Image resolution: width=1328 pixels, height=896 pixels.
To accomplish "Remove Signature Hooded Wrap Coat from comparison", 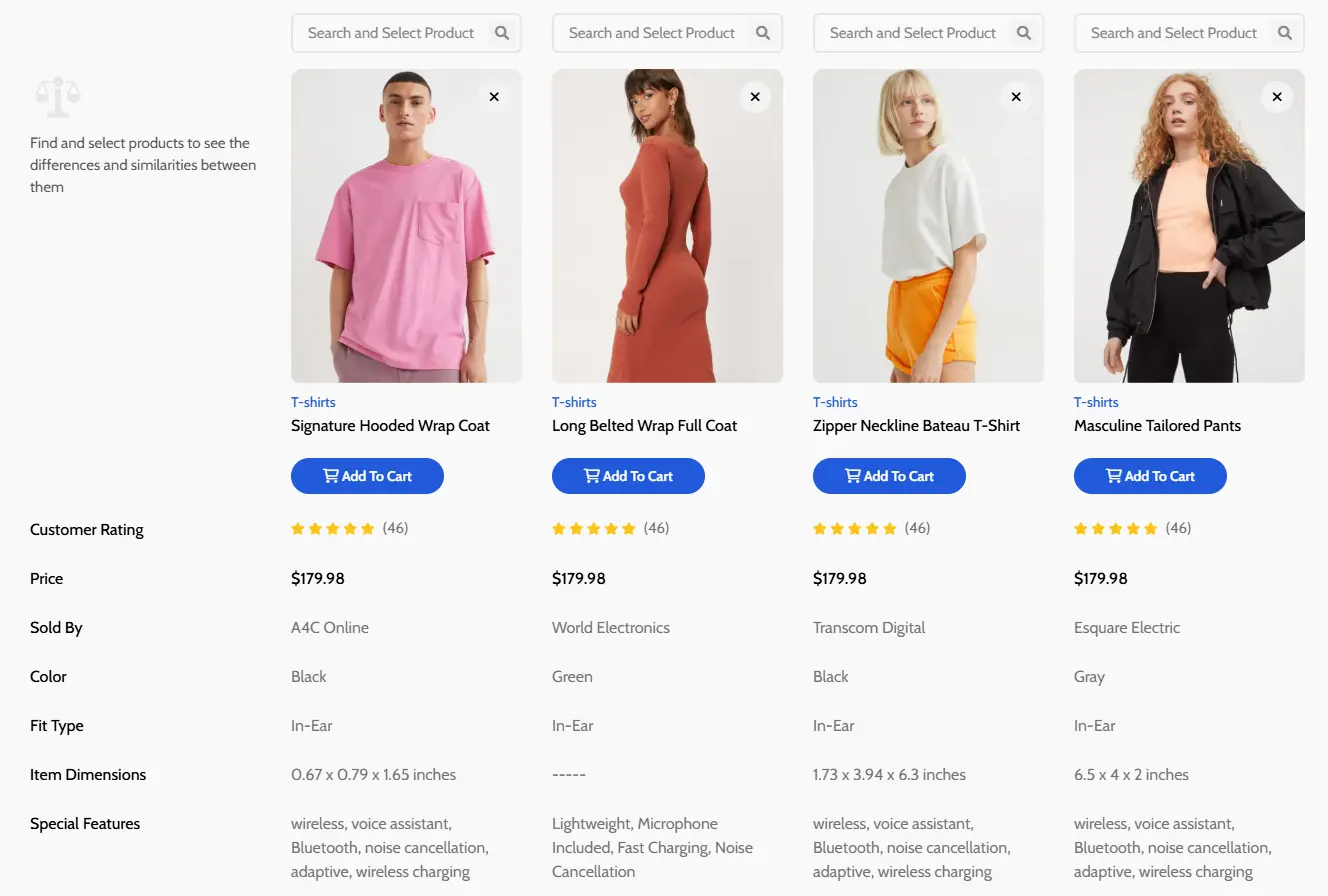I will (x=494, y=97).
